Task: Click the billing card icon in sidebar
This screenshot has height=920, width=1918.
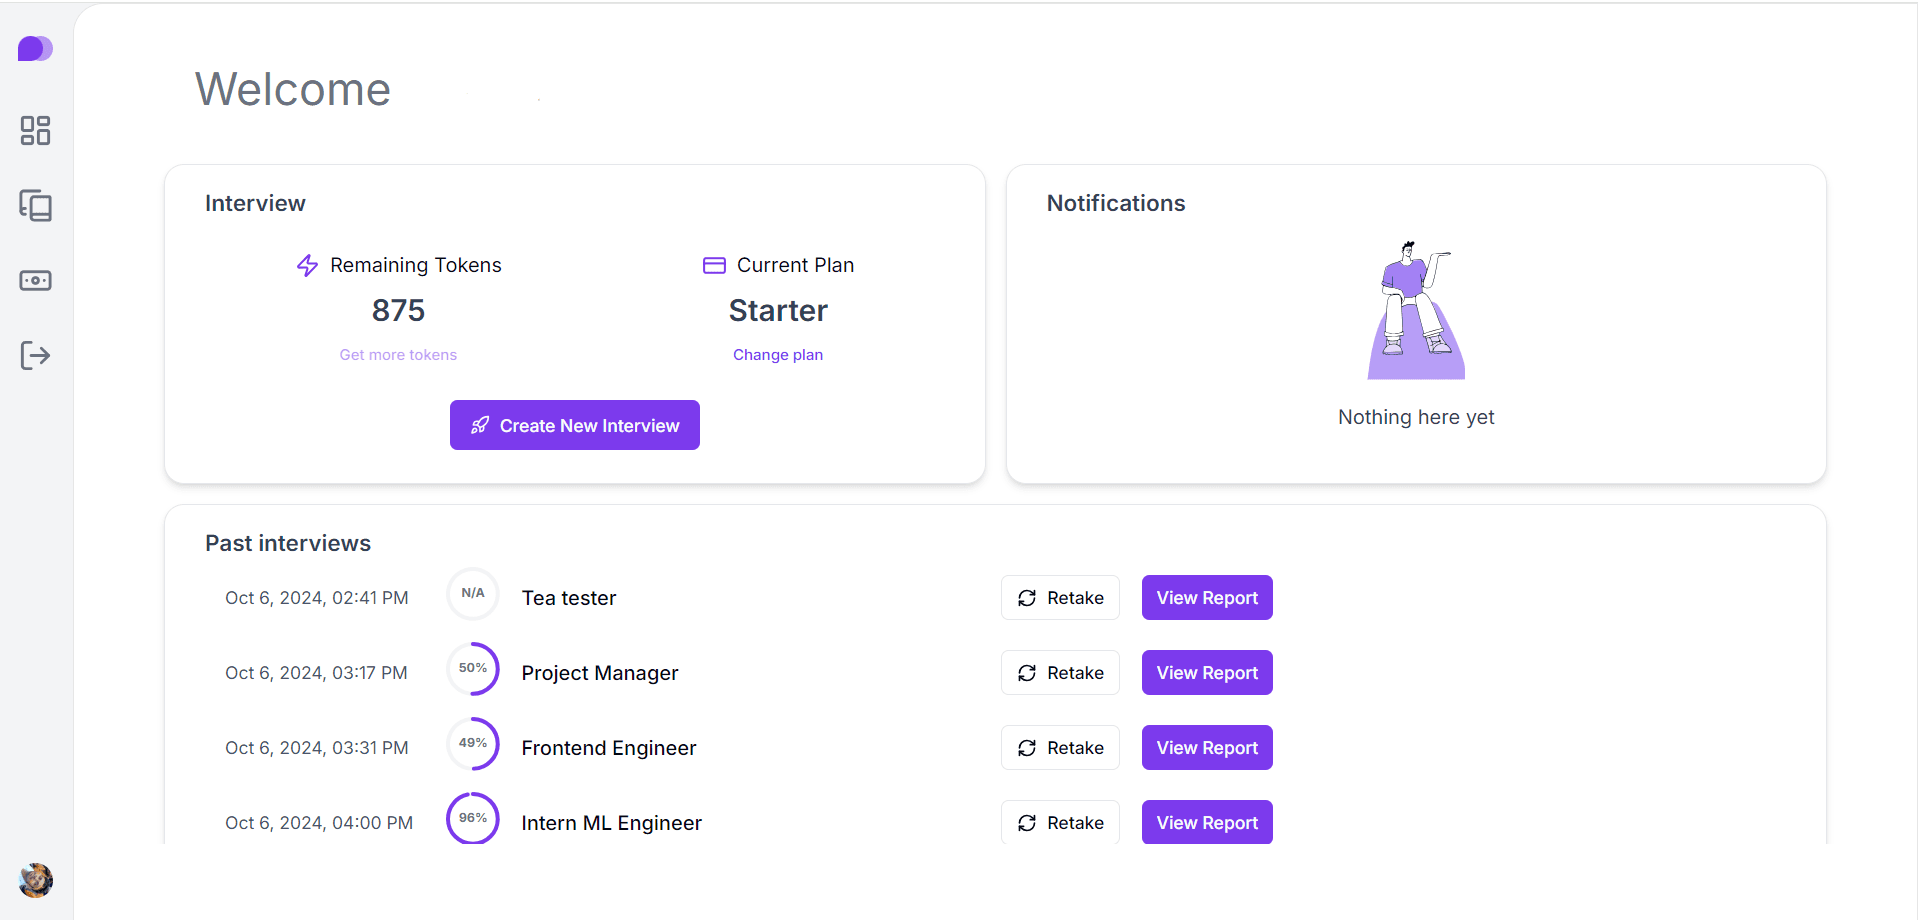Action: click(x=36, y=281)
